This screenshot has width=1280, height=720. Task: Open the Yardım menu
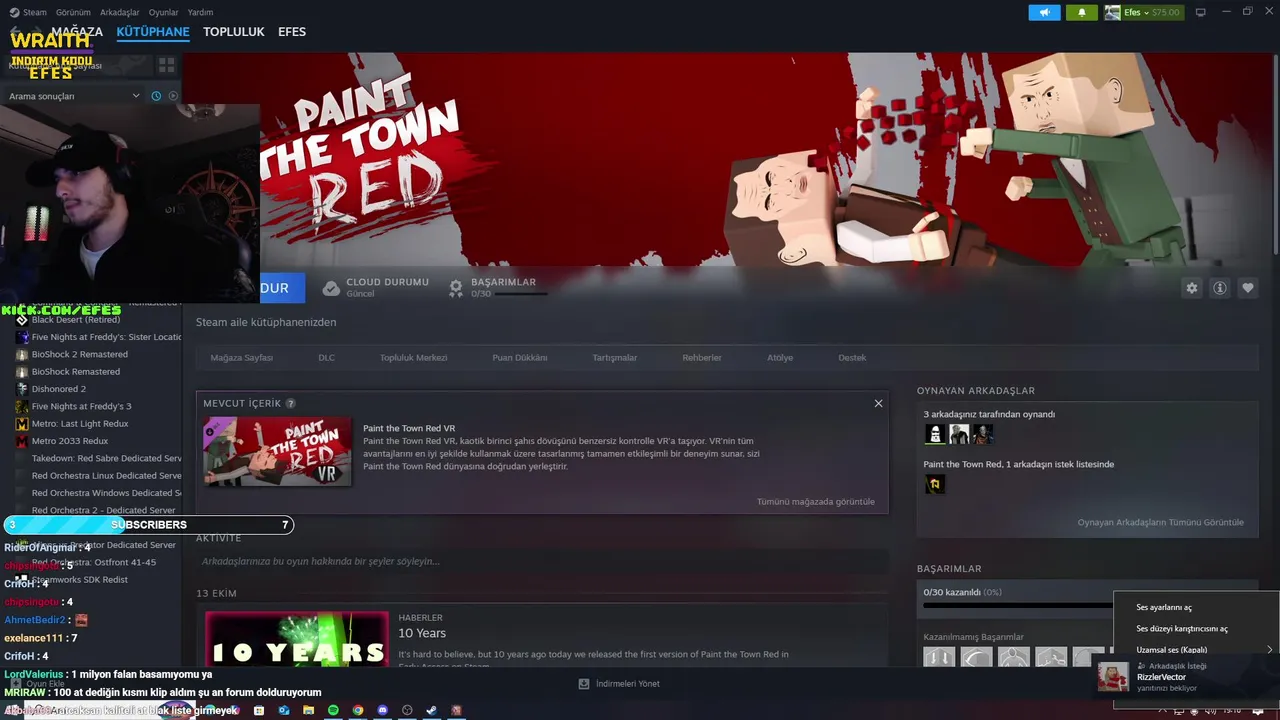(200, 12)
